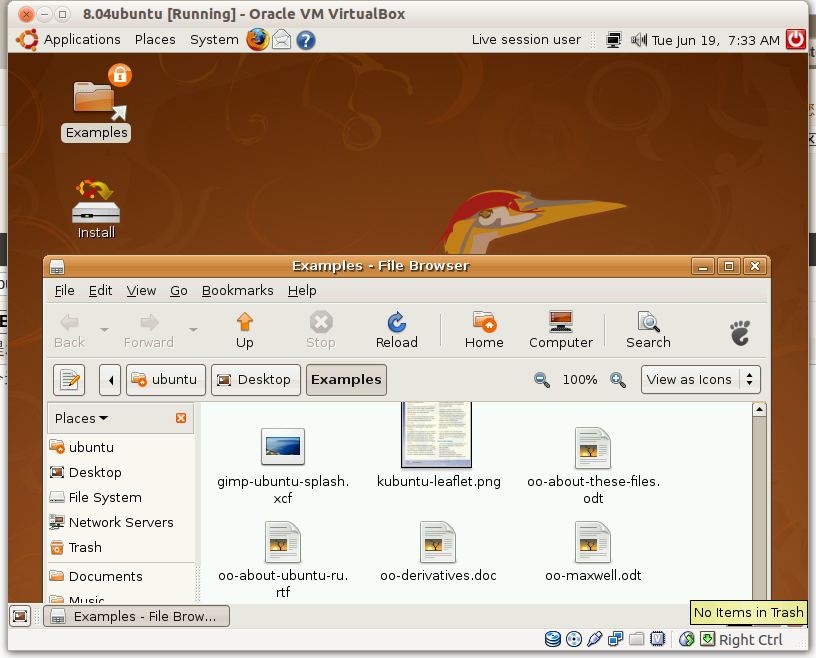Zoom in with the plus magnifier

pos(618,380)
